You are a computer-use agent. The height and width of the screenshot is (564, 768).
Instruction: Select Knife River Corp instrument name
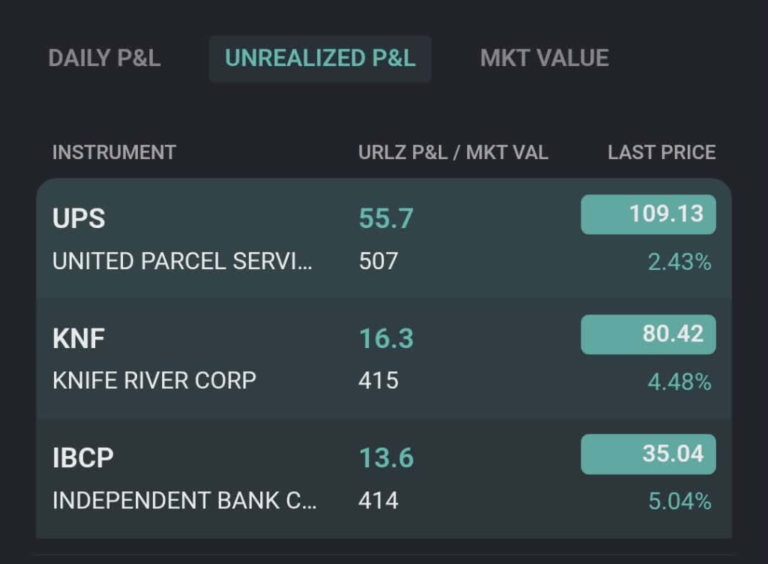(154, 381)
